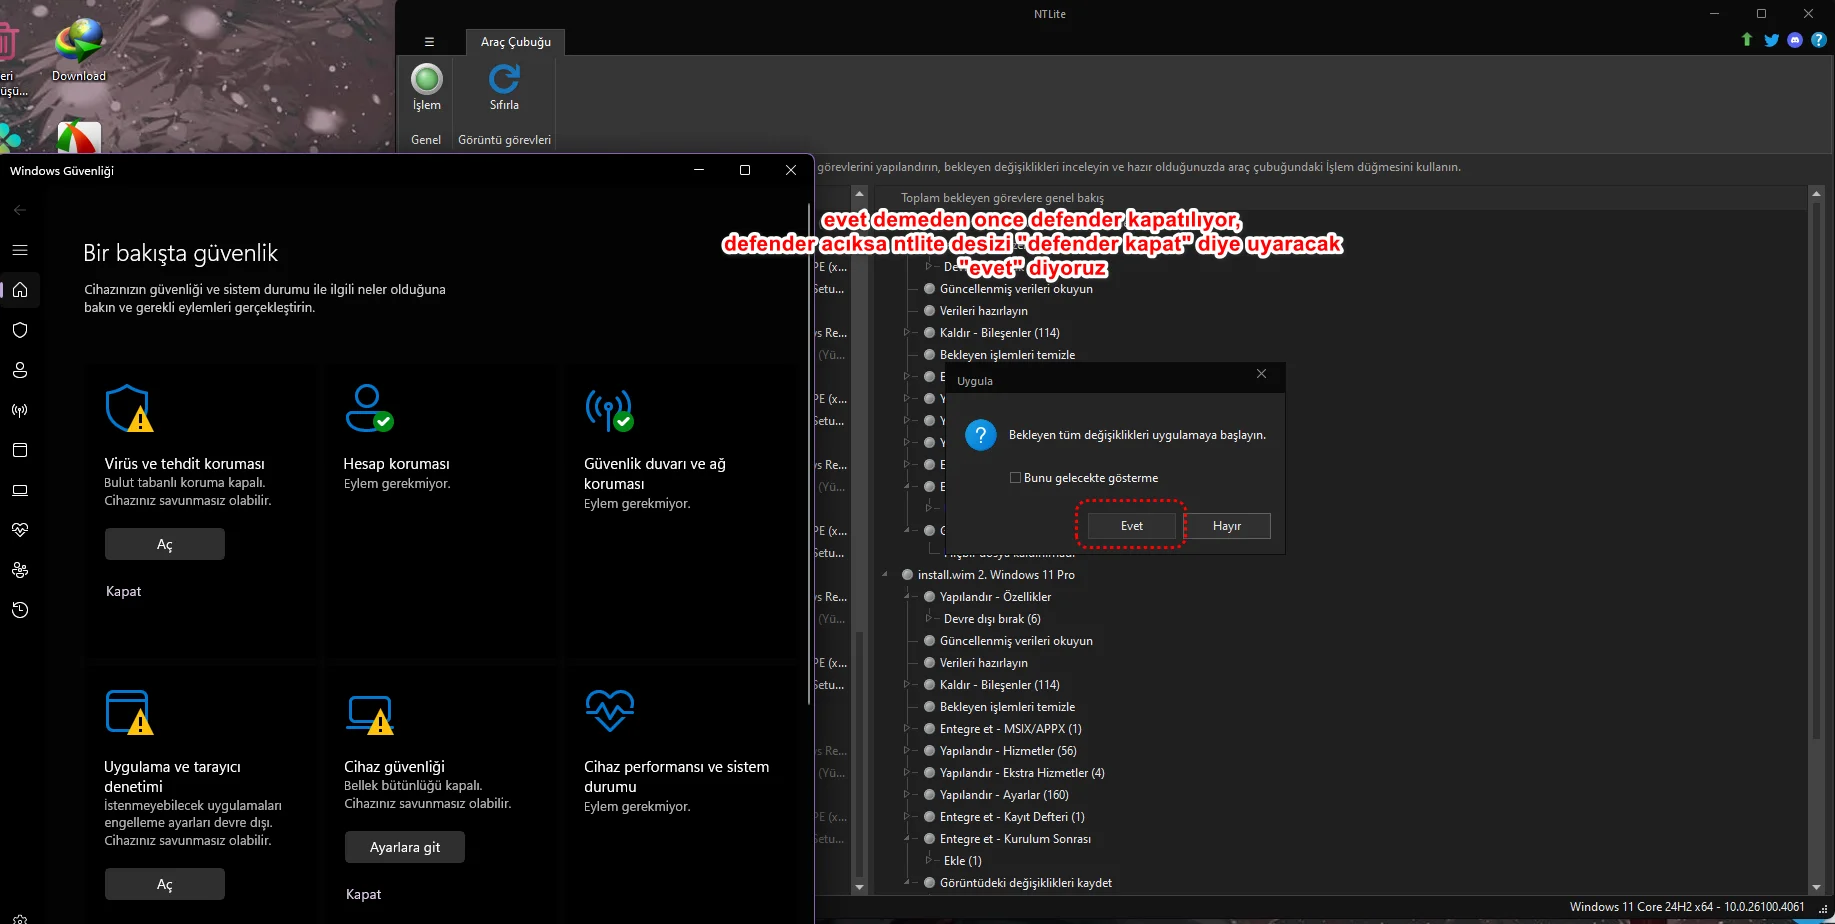
Task: Open app and browser control icon in sidebar
Action: coord(20,450)
